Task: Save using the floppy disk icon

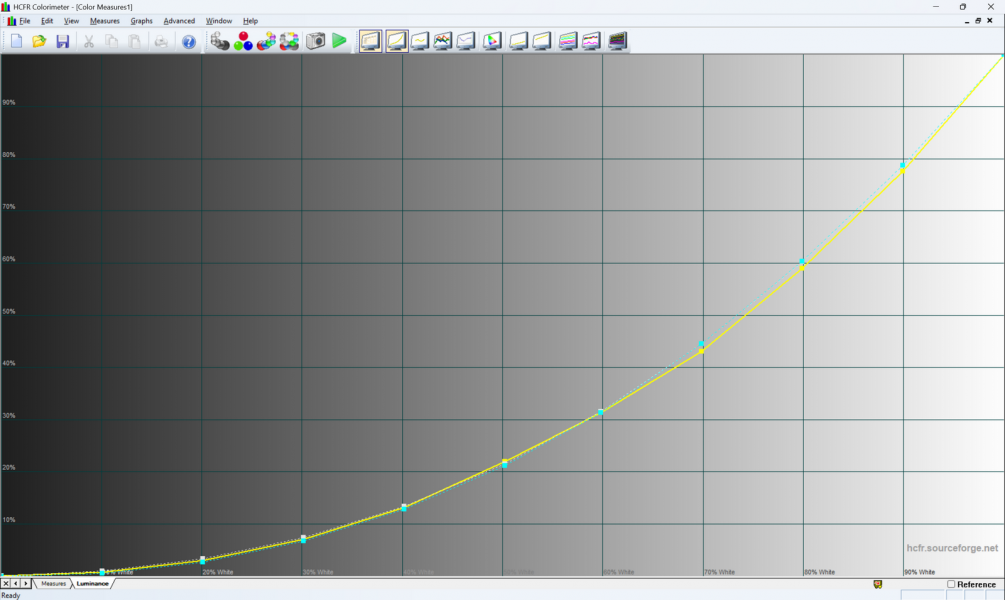Action: [x=62, y=41]
